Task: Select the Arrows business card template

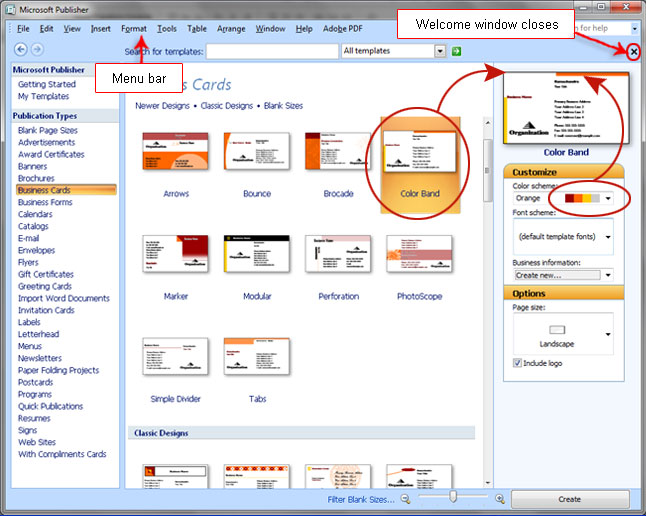Action: pyautogui.click(x=176, y=152)
